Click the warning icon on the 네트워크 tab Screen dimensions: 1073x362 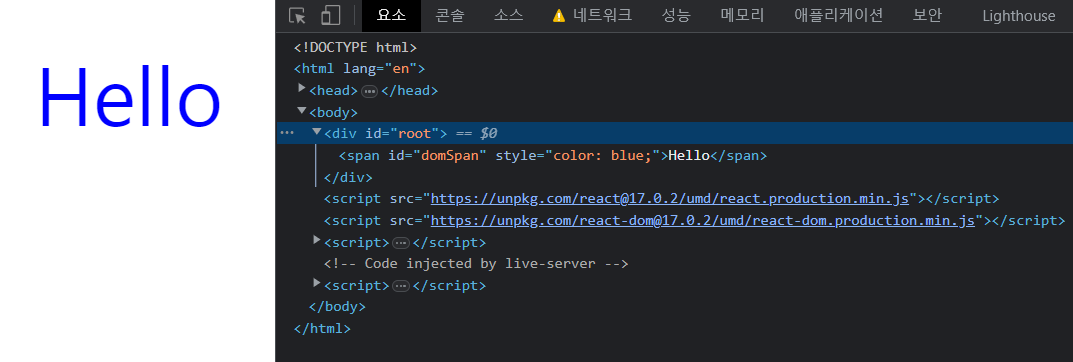558,16
